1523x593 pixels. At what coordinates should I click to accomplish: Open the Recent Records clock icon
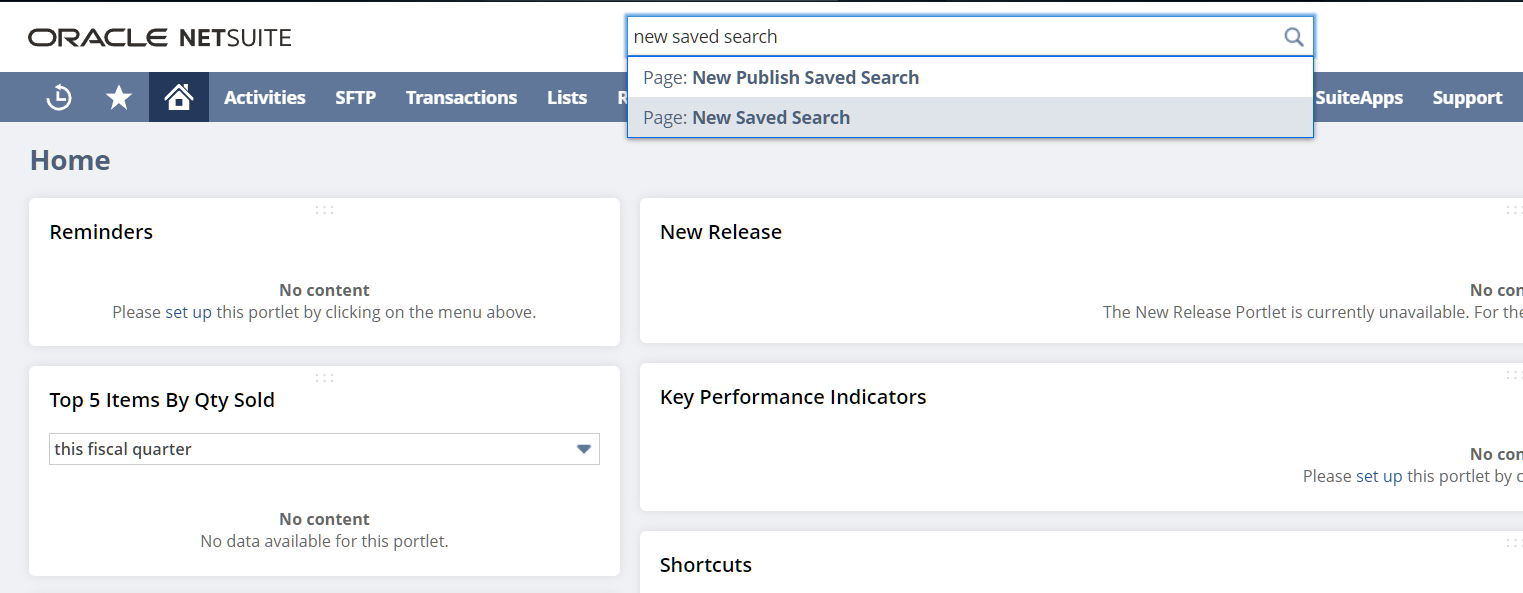coord(59,97)
